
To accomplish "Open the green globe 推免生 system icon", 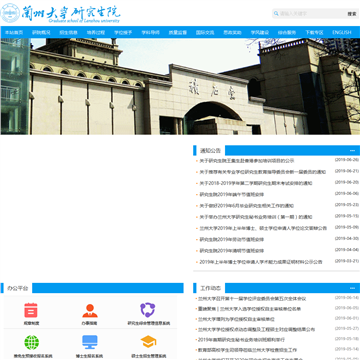I will click(31, 342).
